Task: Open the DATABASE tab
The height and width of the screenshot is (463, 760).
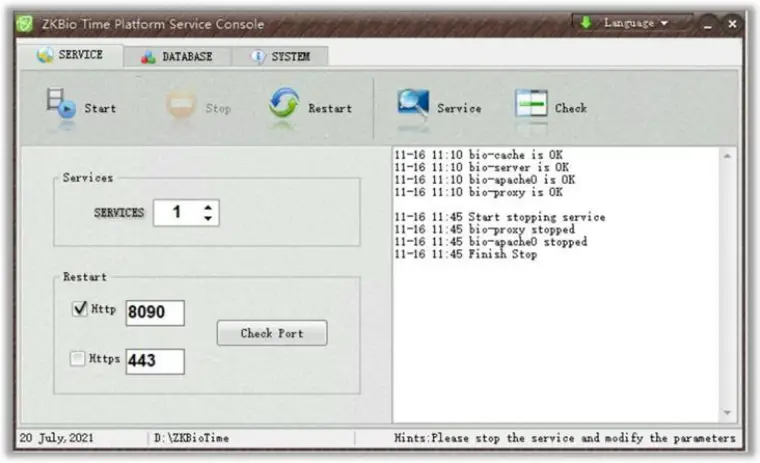Action: (177, 57)
